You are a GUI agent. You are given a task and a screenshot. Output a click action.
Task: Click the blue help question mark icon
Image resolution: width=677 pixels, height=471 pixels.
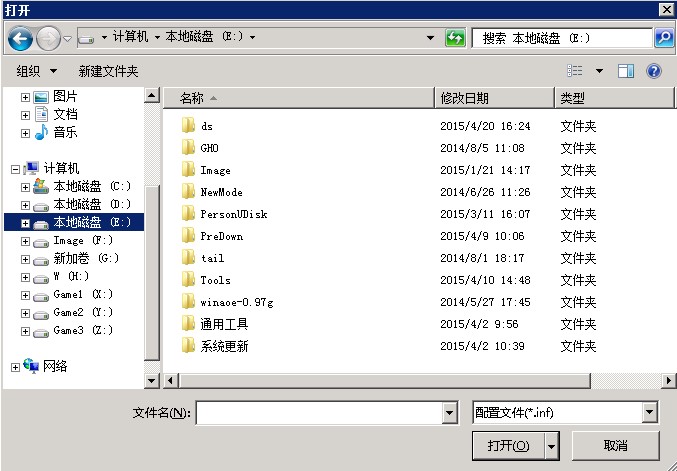coord(654,71)
